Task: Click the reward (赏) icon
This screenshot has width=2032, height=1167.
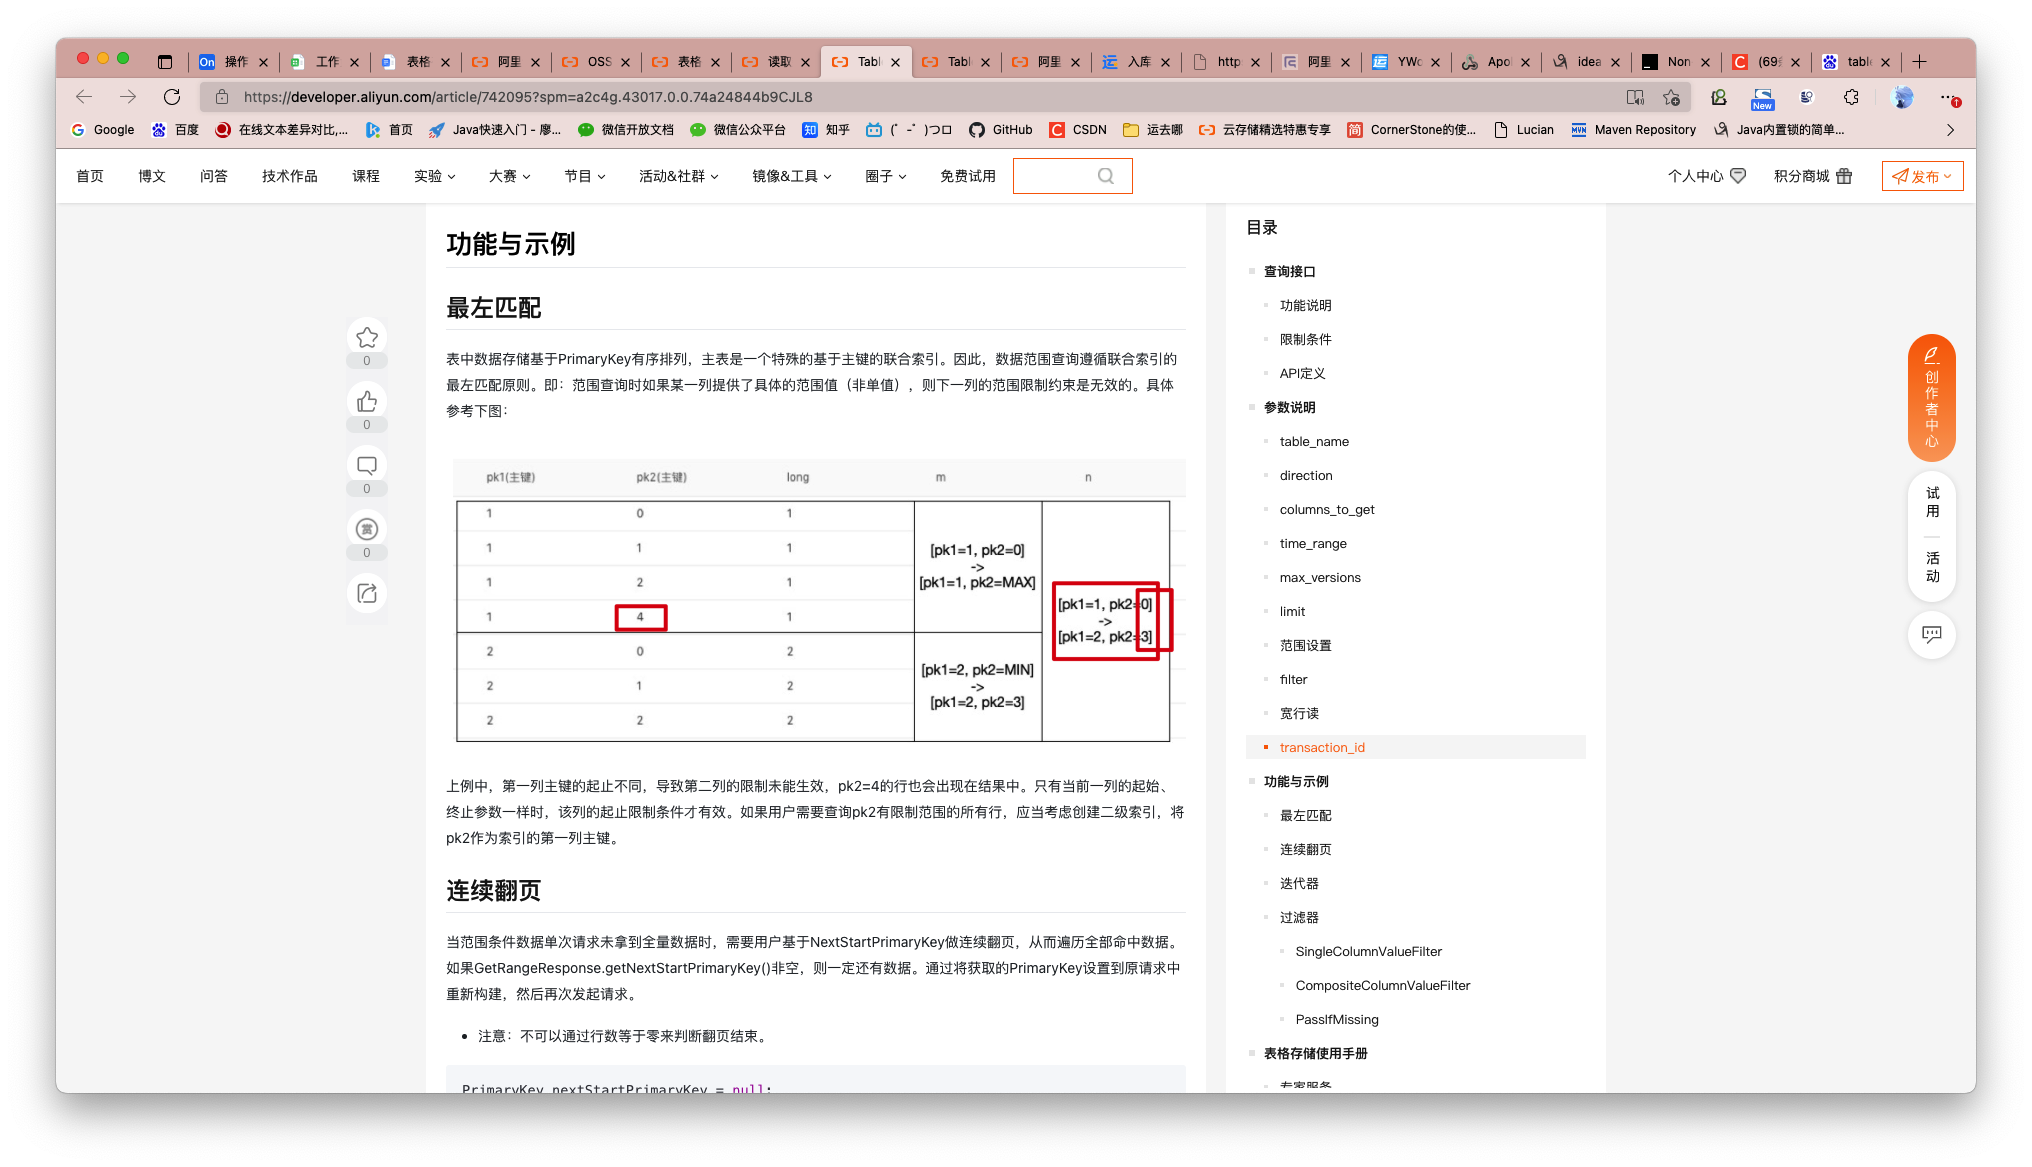Action: [x=367, y=529]
